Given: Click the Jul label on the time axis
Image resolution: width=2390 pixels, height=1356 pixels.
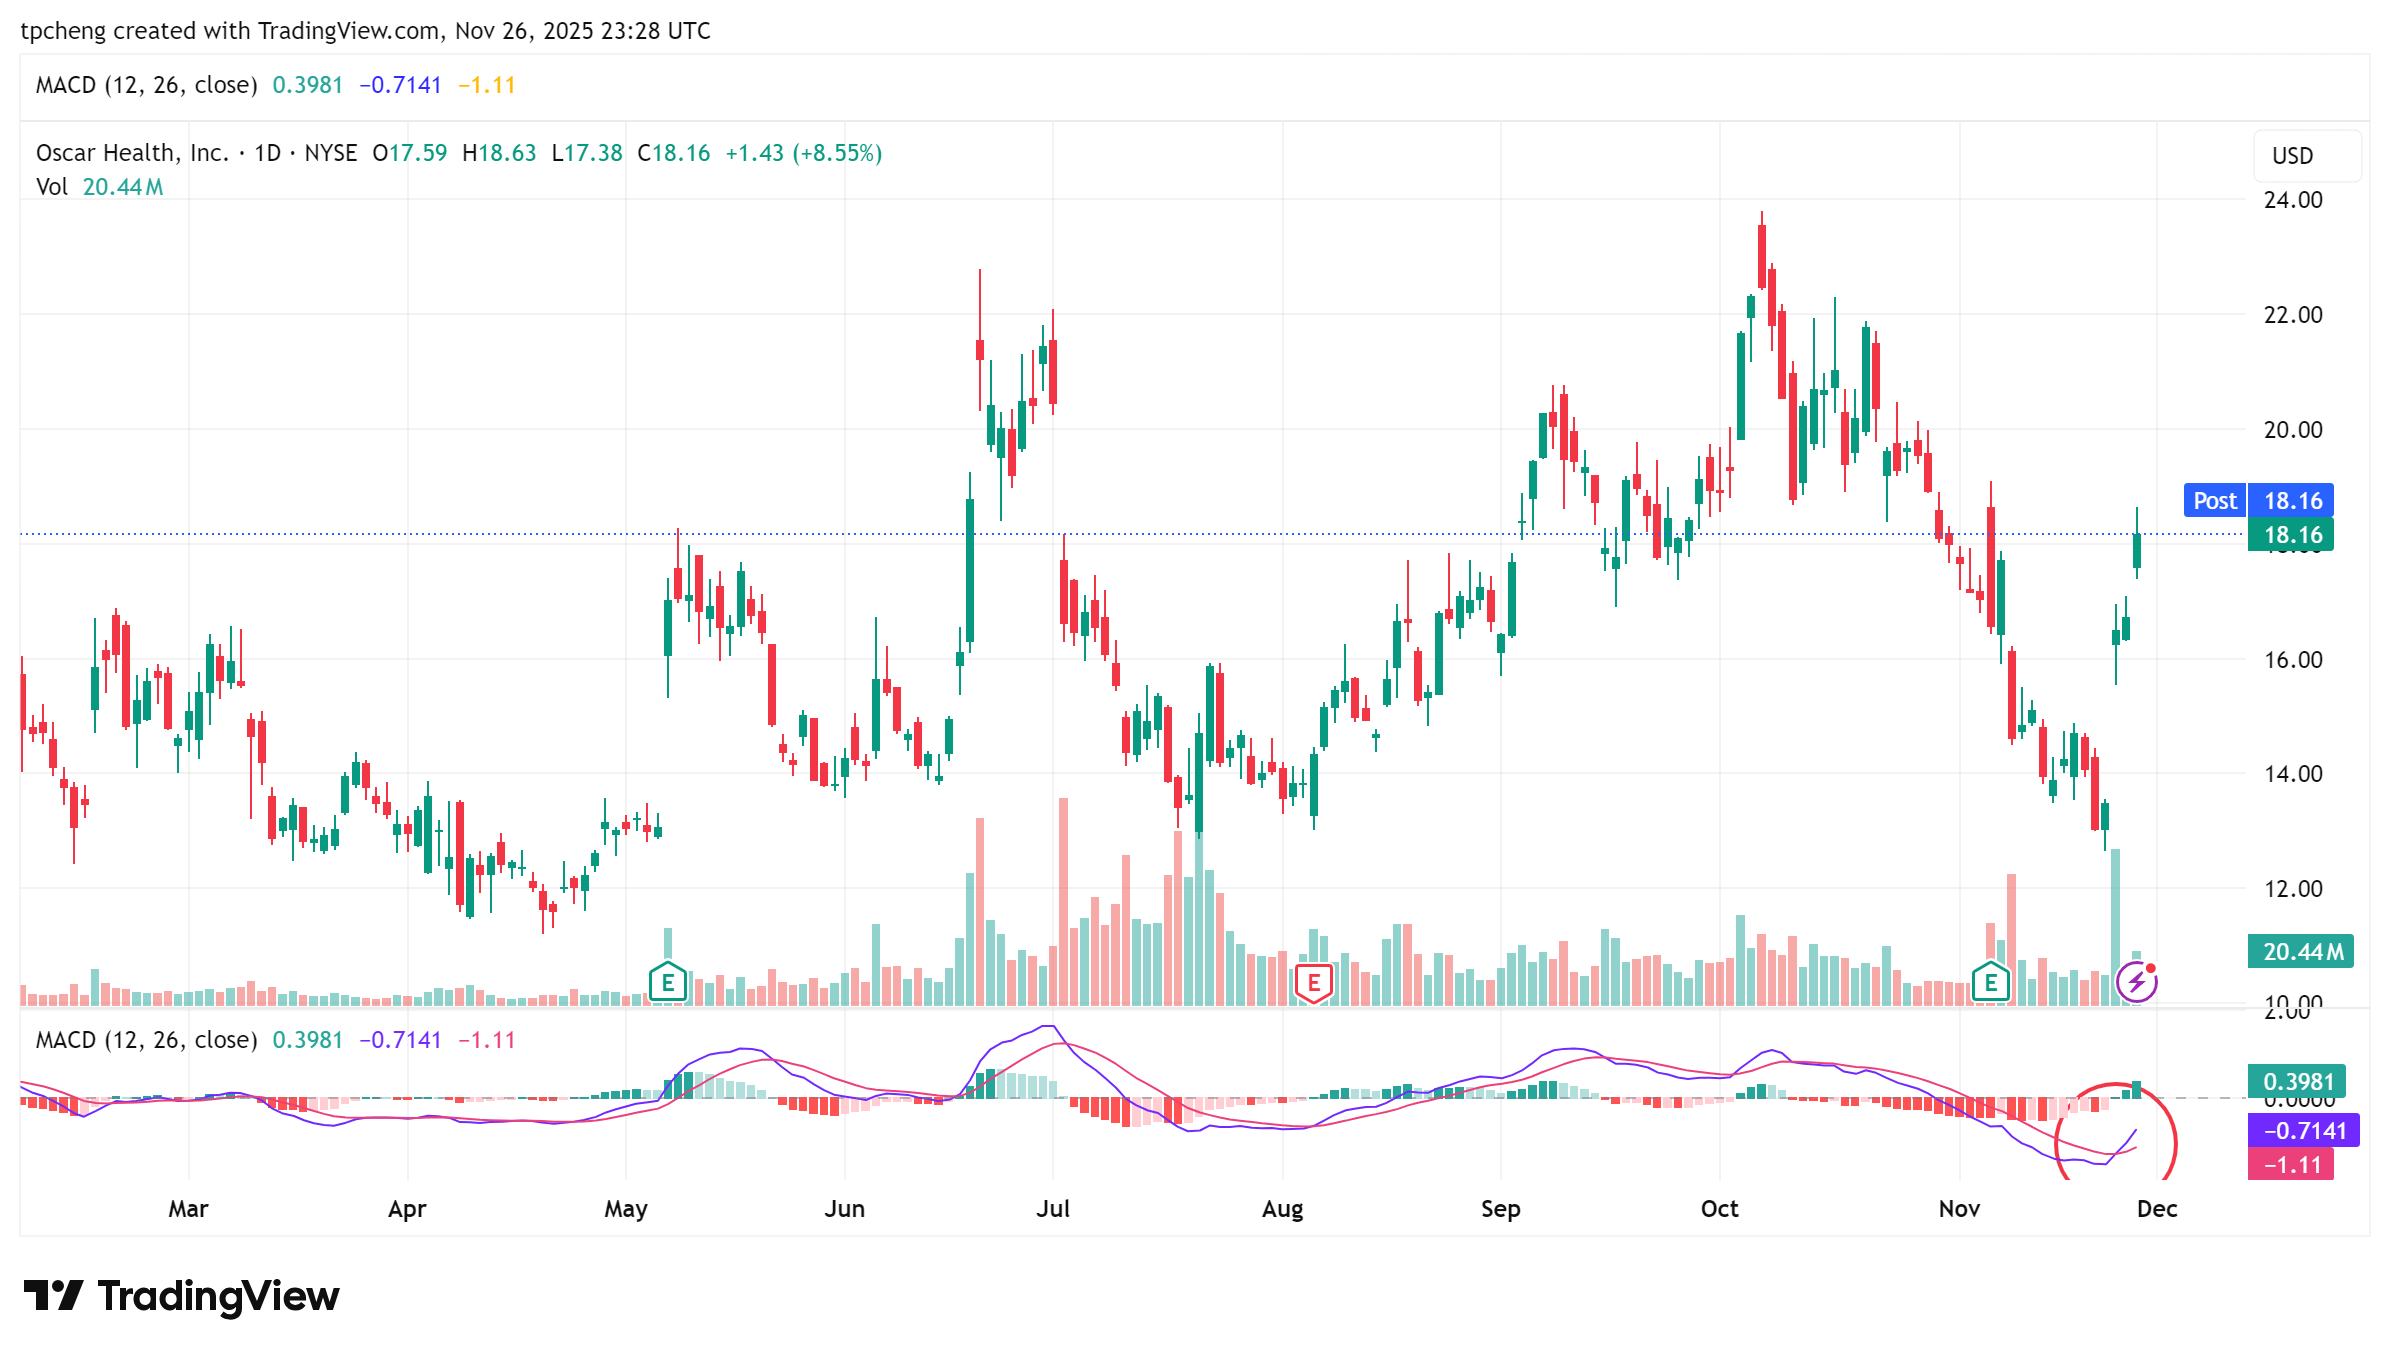Looking at the screenshot, I should [x=1052, y=1209].
